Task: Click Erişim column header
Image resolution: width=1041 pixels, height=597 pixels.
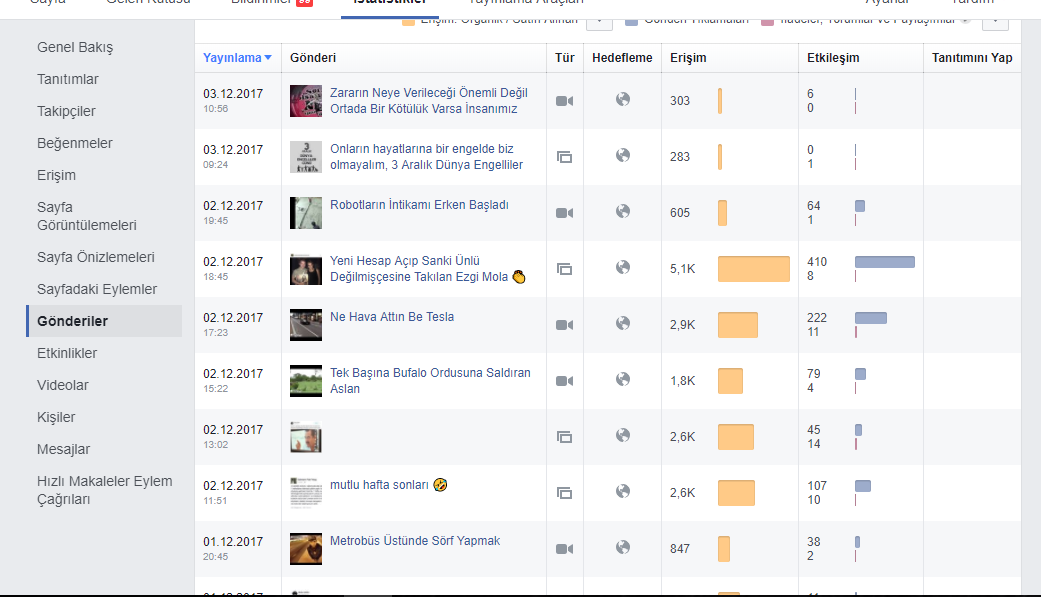Action: click(x=688, y=58)
